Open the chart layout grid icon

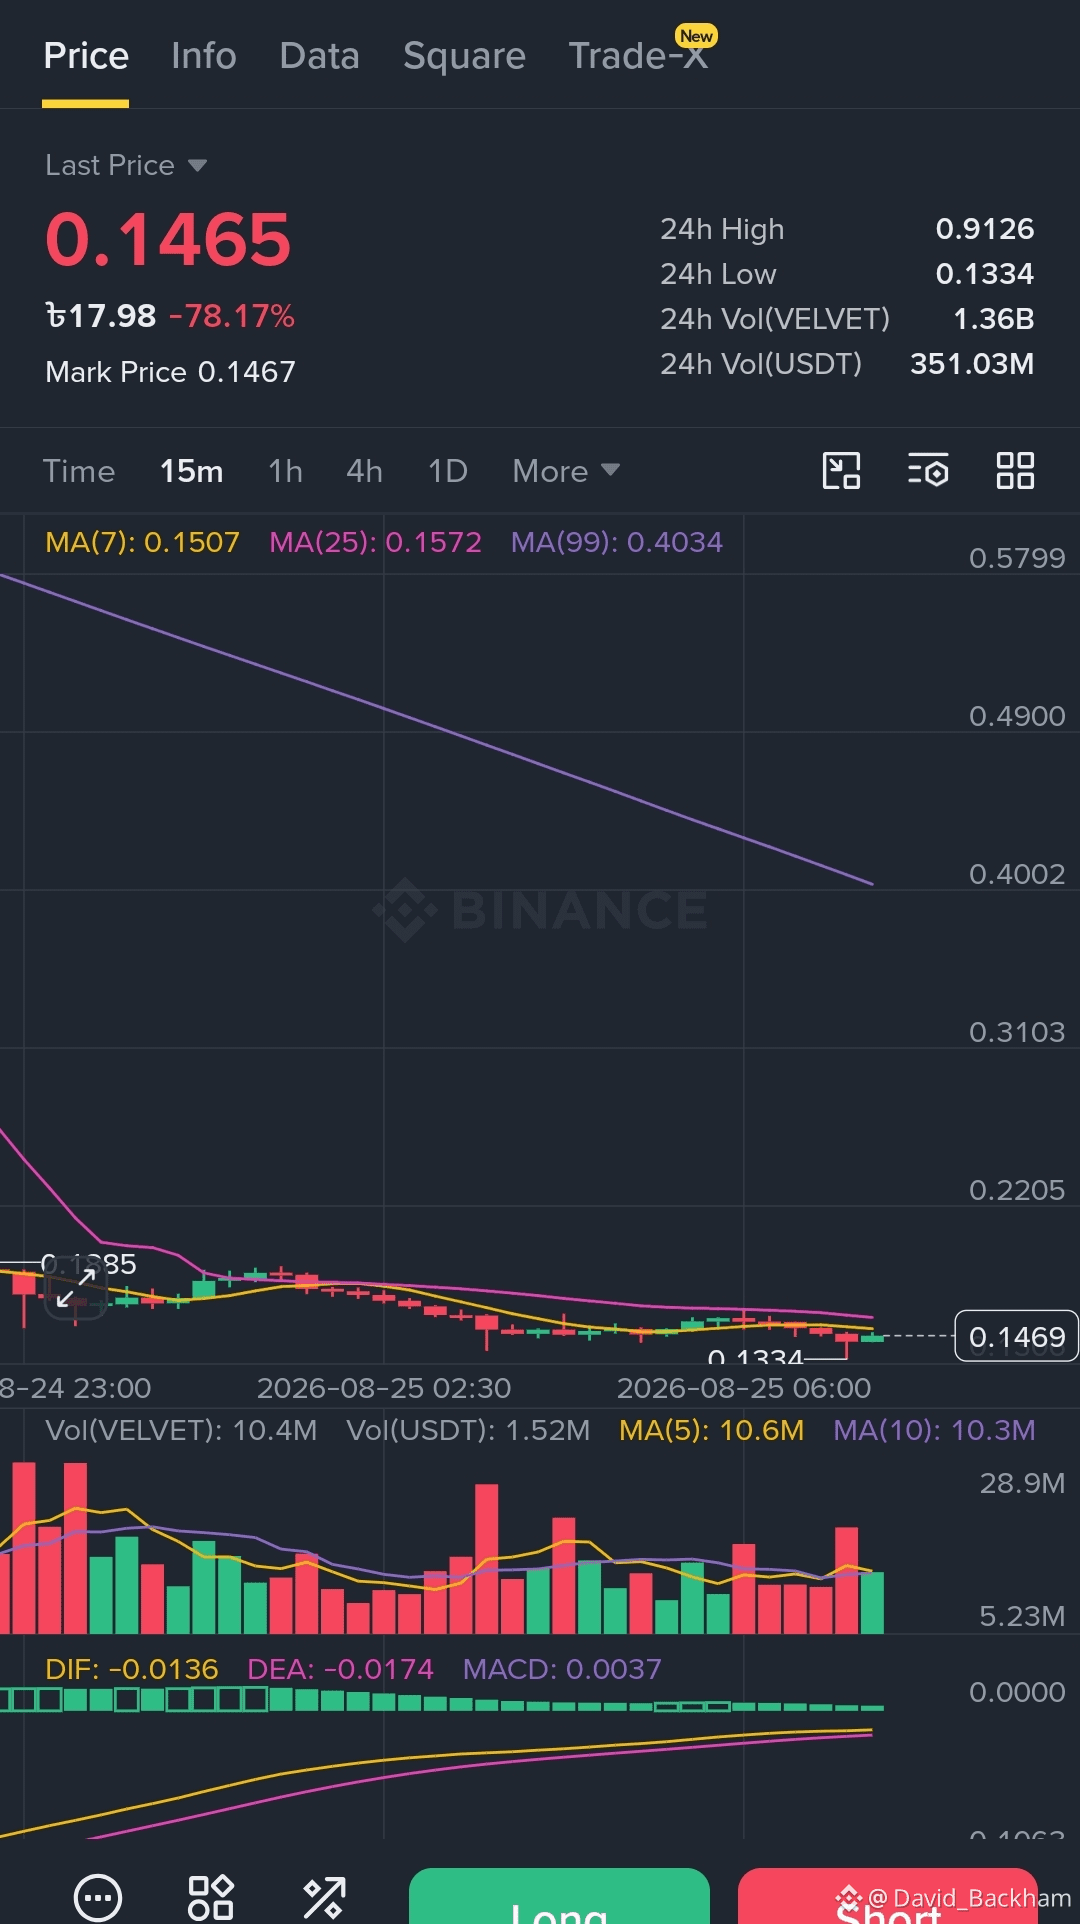click(1015, 470)
